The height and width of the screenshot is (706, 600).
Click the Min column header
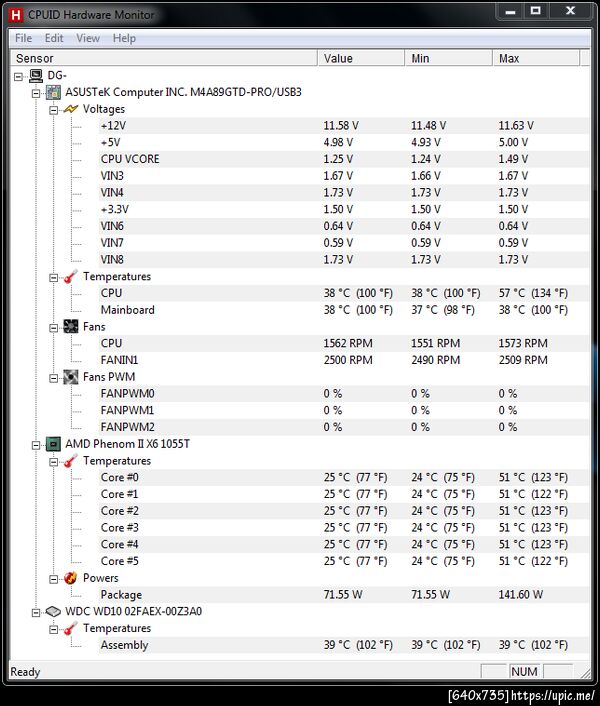pyautogui.click(x=448, y=58)
